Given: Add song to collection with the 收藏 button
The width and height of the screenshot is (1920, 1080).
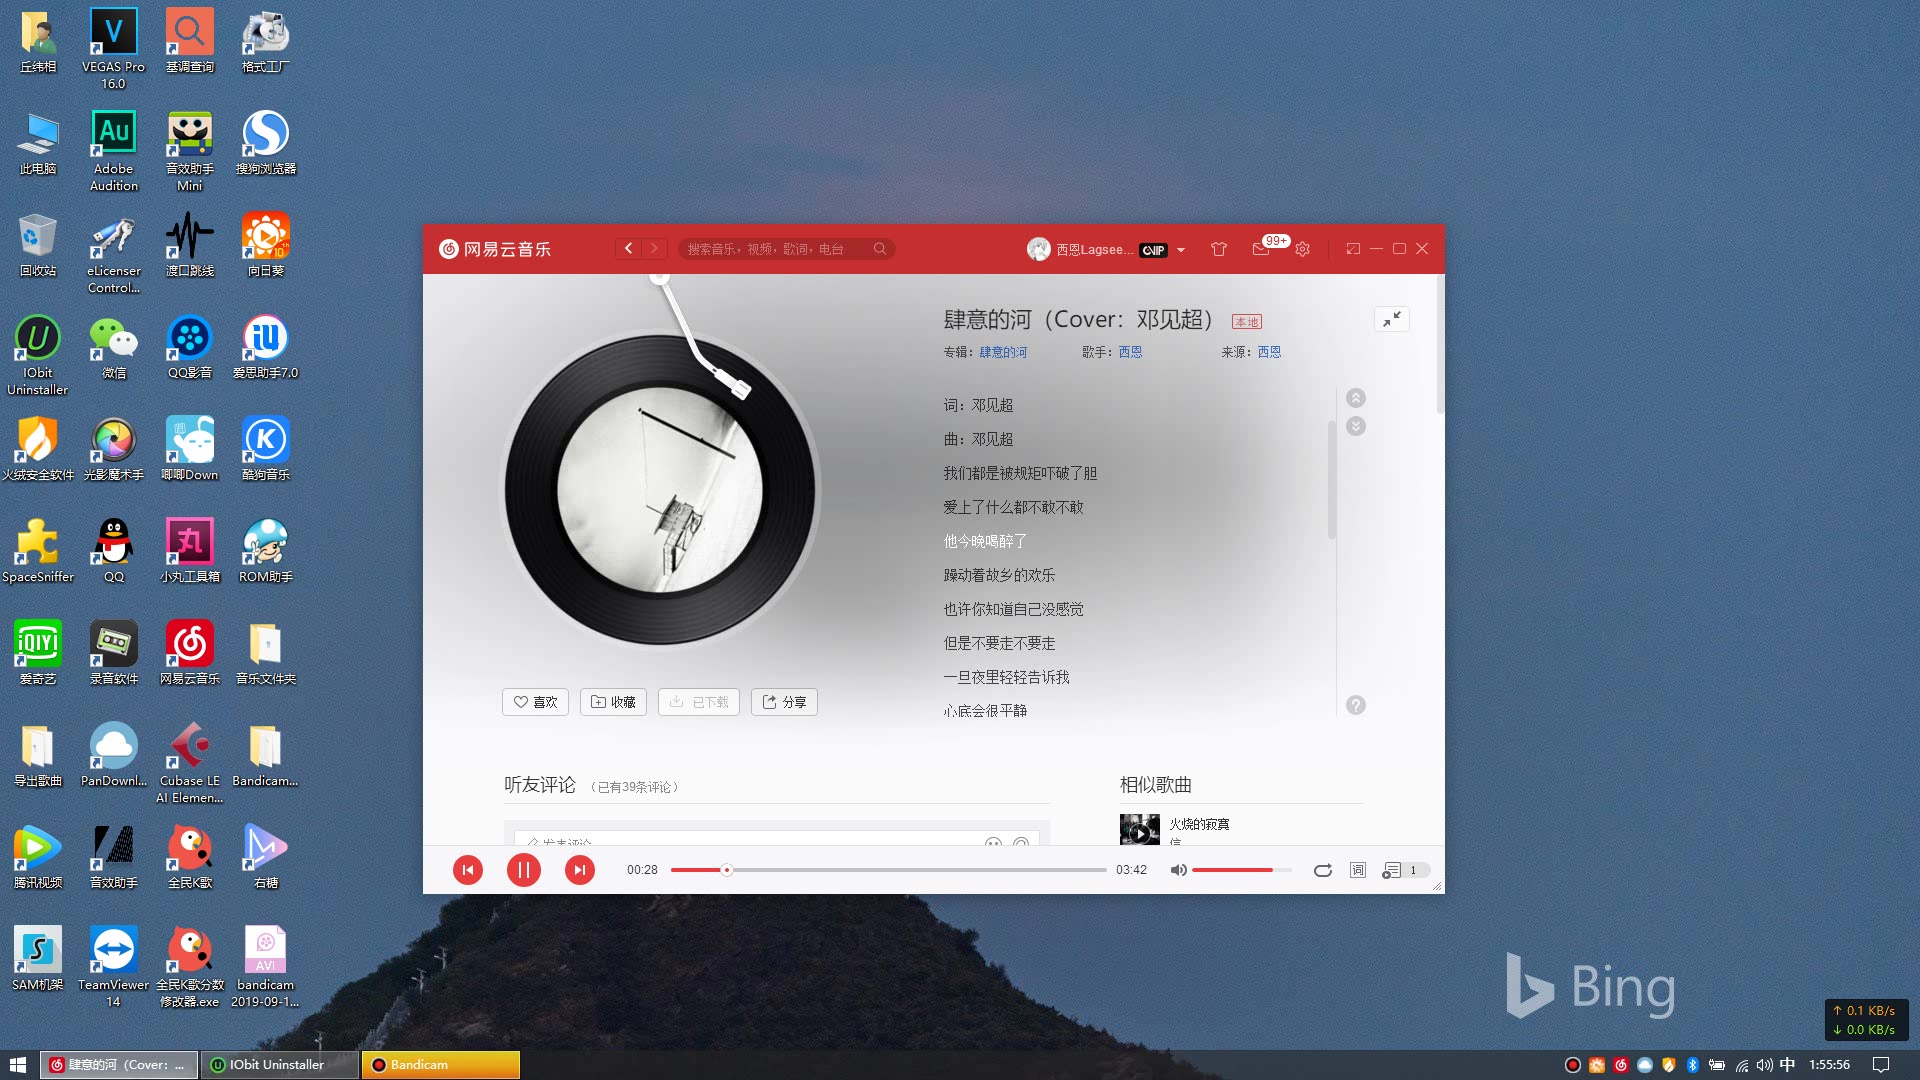Looking at the screenshot, I should 613,702.
